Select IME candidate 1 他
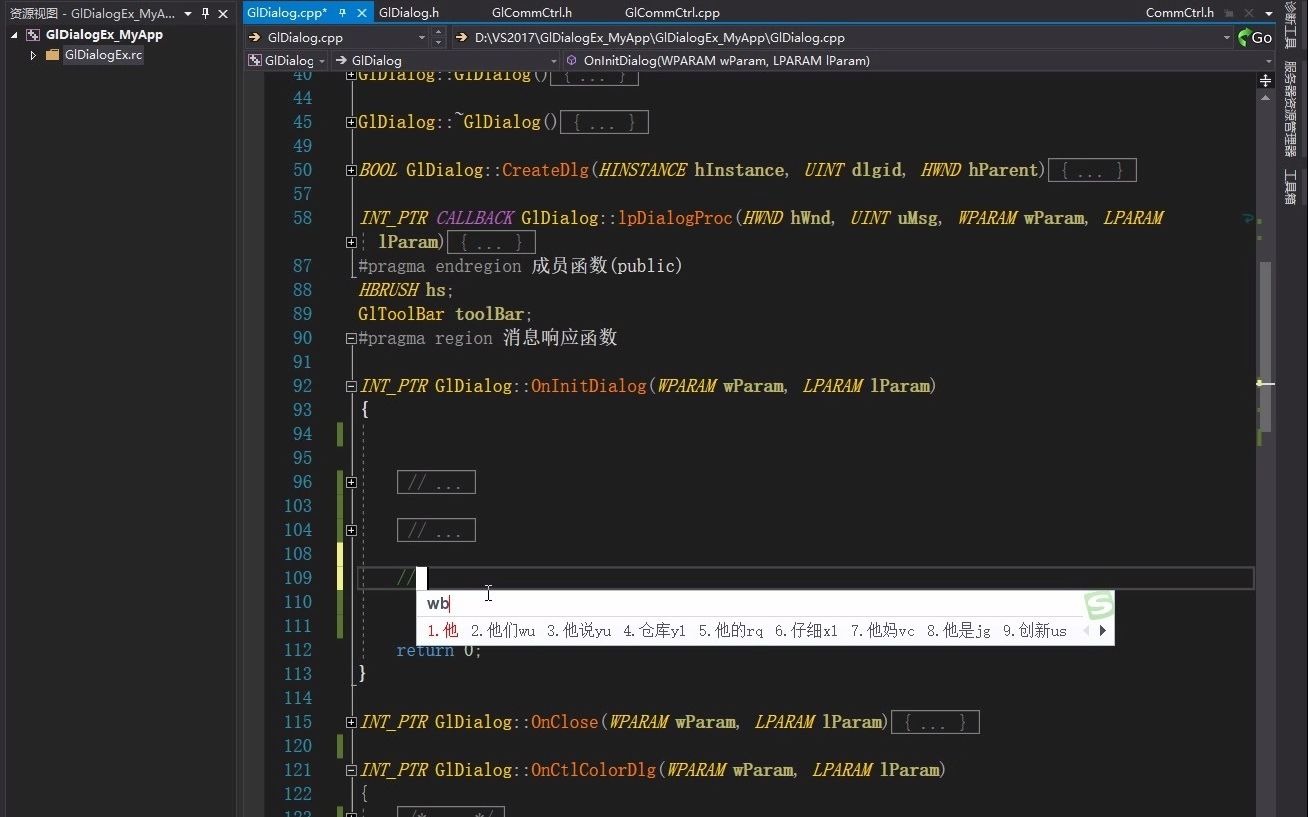 (442, 631)
